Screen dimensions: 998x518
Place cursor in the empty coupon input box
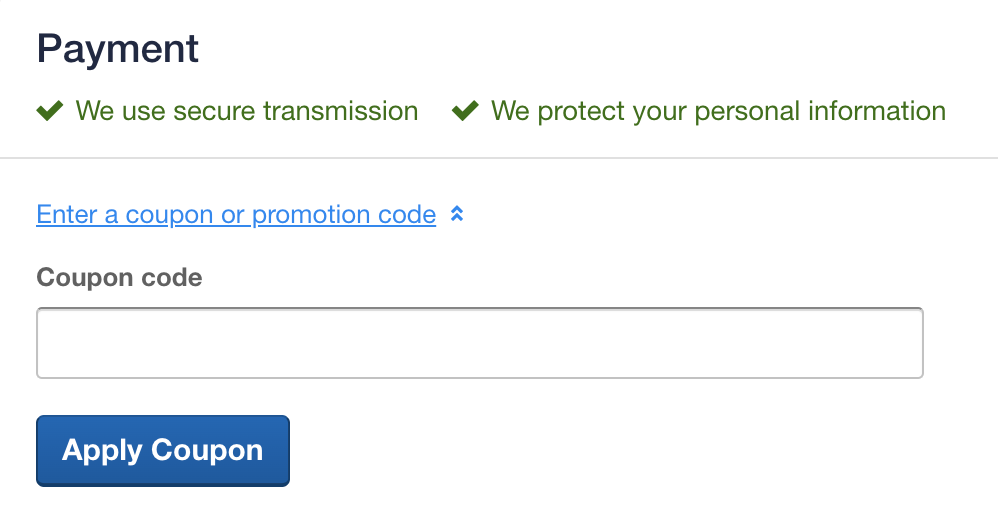coord(480,343)
